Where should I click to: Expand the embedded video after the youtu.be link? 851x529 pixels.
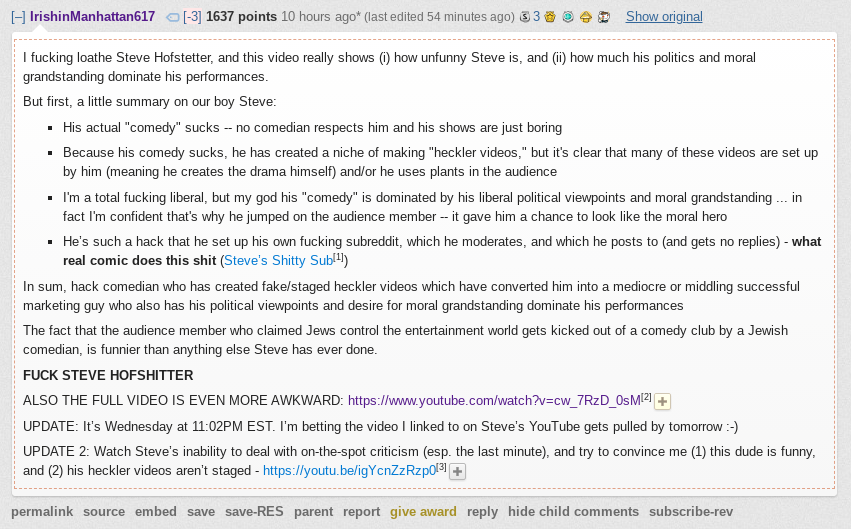pyautogui.click(x=458, y=471)
